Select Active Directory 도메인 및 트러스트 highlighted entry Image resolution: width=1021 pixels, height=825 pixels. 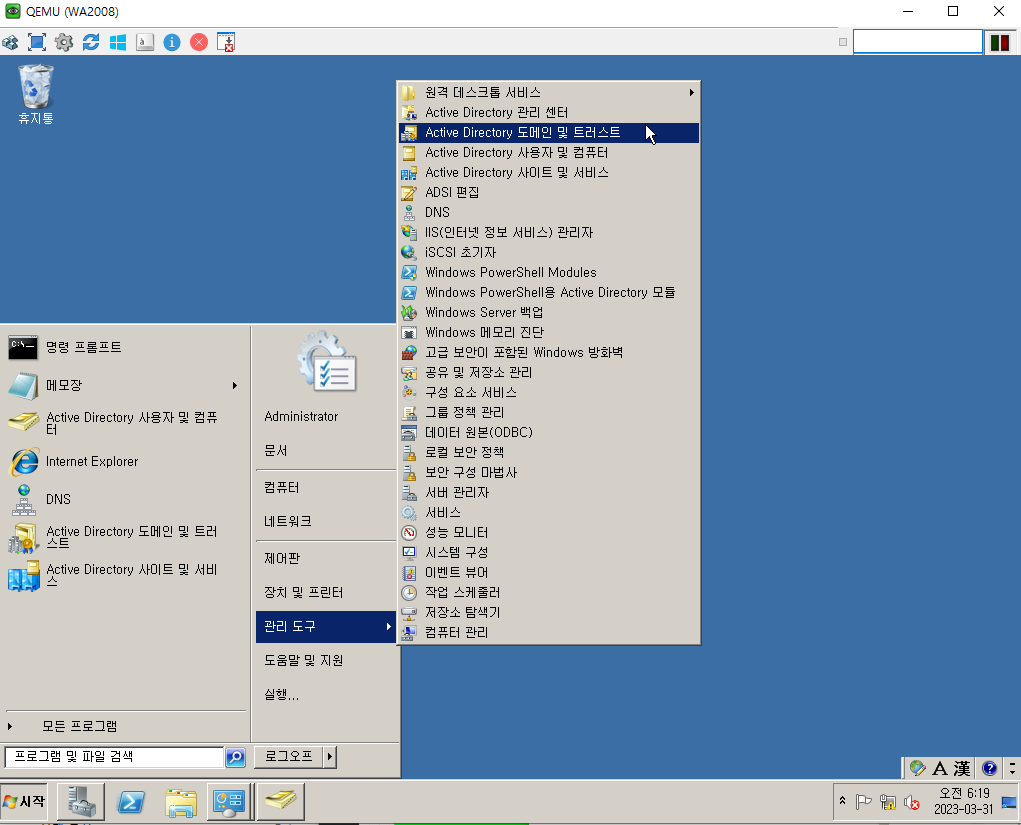click(x=549, y=133)
